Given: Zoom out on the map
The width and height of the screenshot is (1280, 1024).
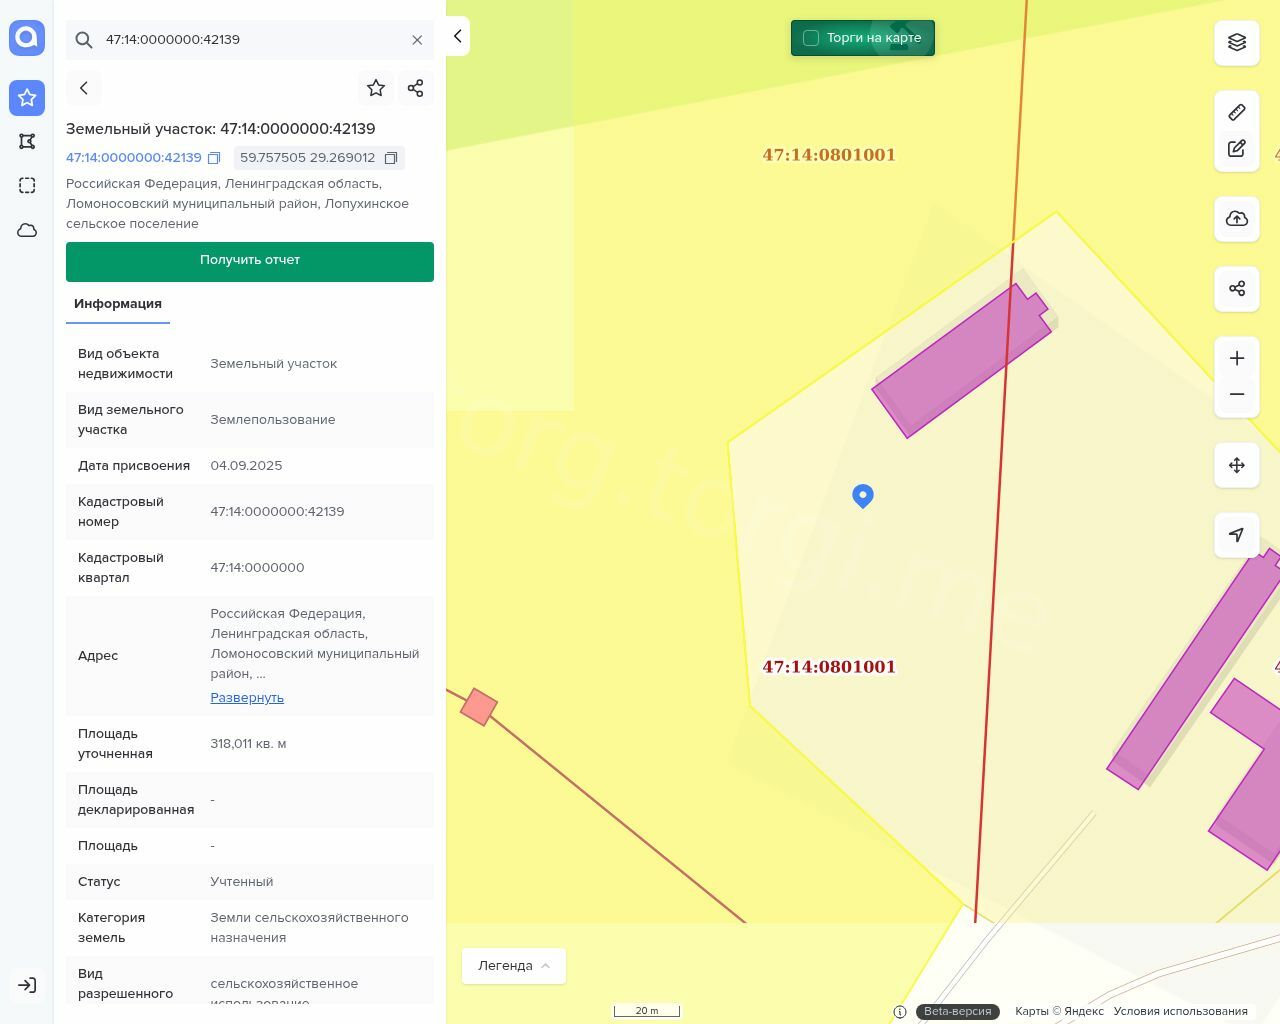Looking at the screenshot, I should click(1236, 394).
